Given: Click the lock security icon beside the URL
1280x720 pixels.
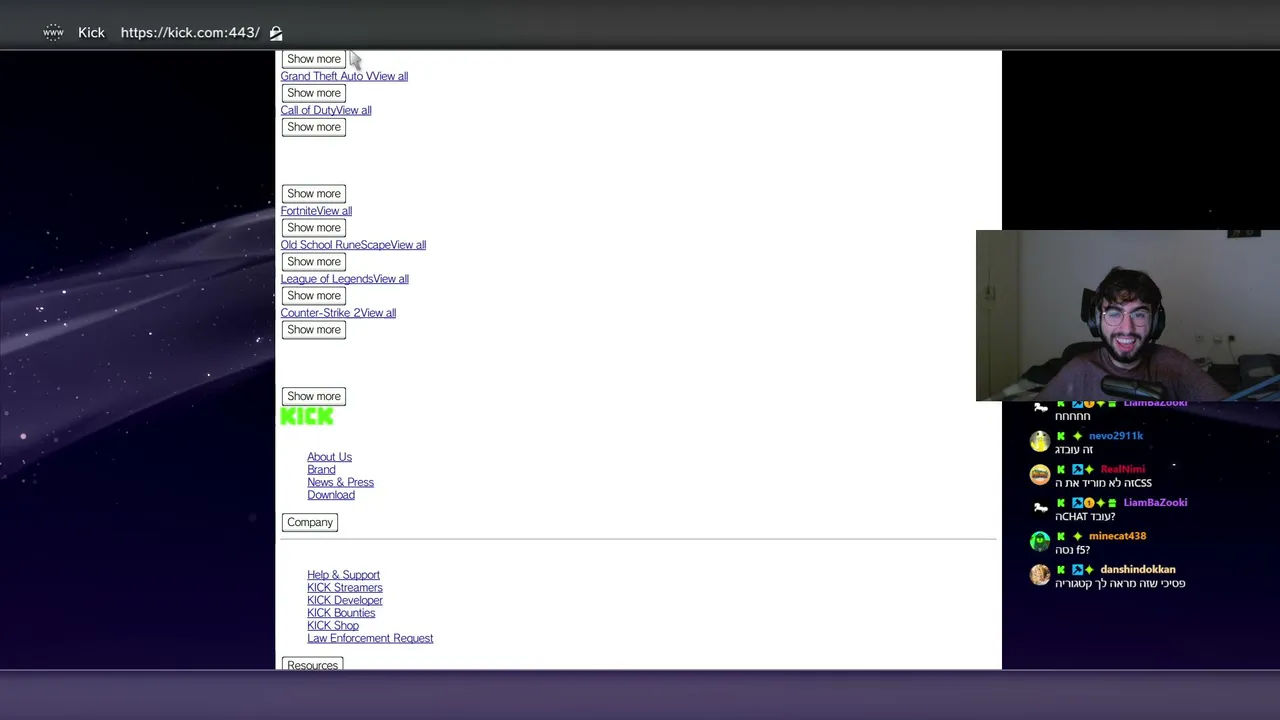Looking at the screenshot, I should pos(276,33).
